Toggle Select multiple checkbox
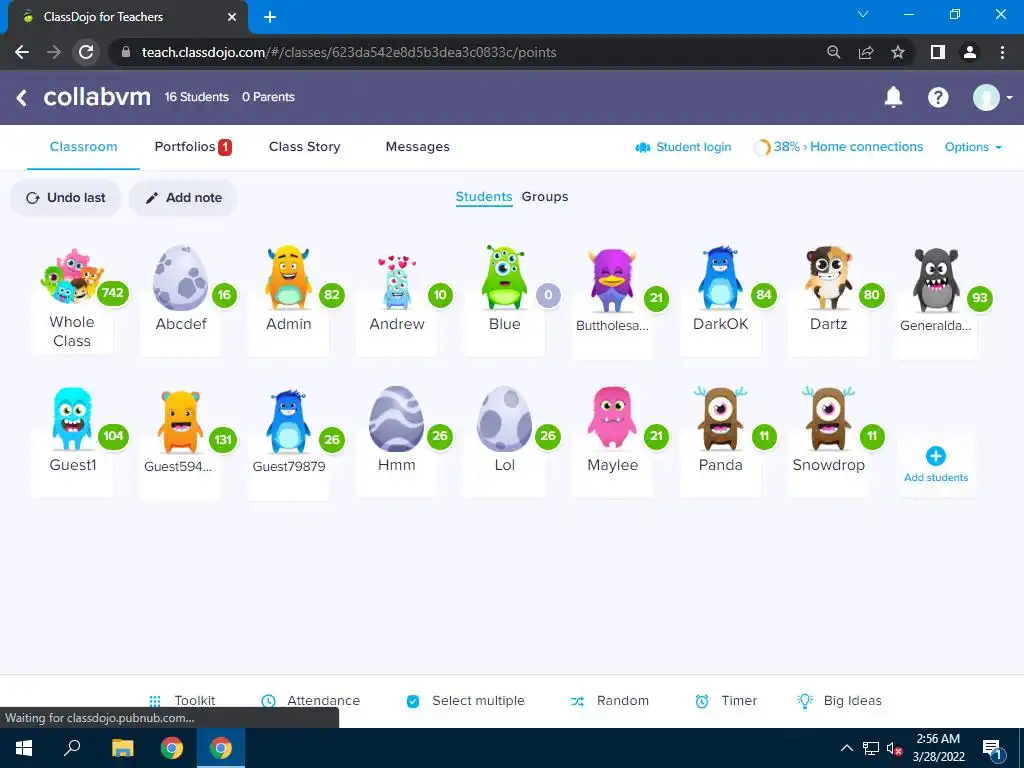 click(413, 701)
